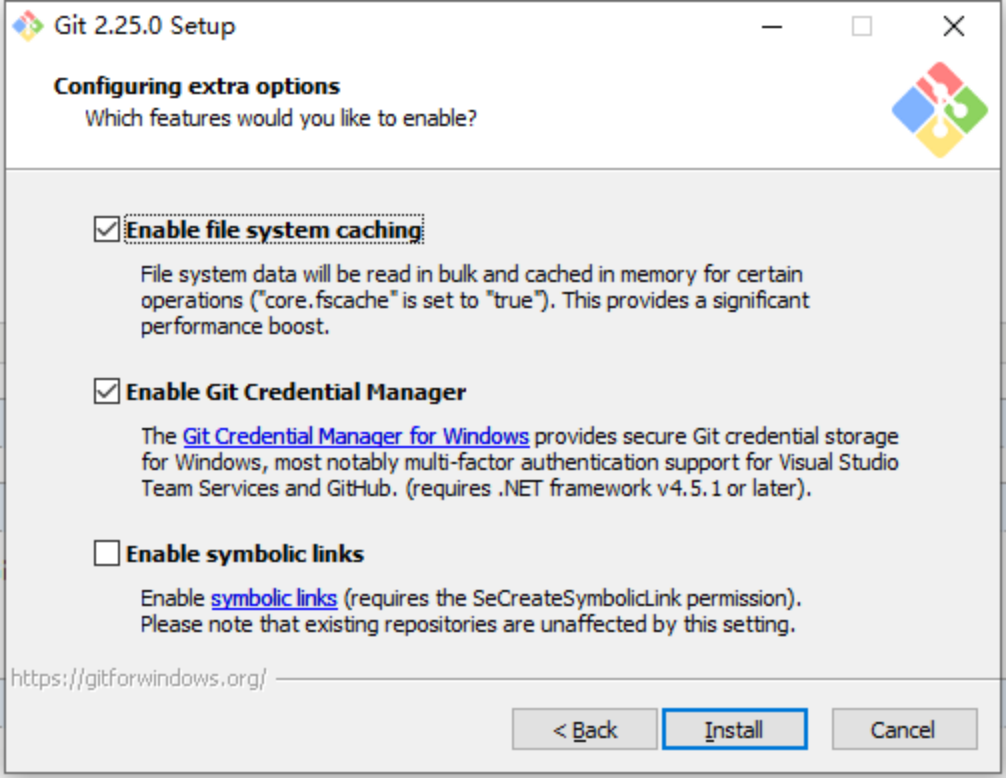Screen dimensions: 1006x778
Task: Follow the 'symbolic links' hyperlink
Action: (274, 598)
